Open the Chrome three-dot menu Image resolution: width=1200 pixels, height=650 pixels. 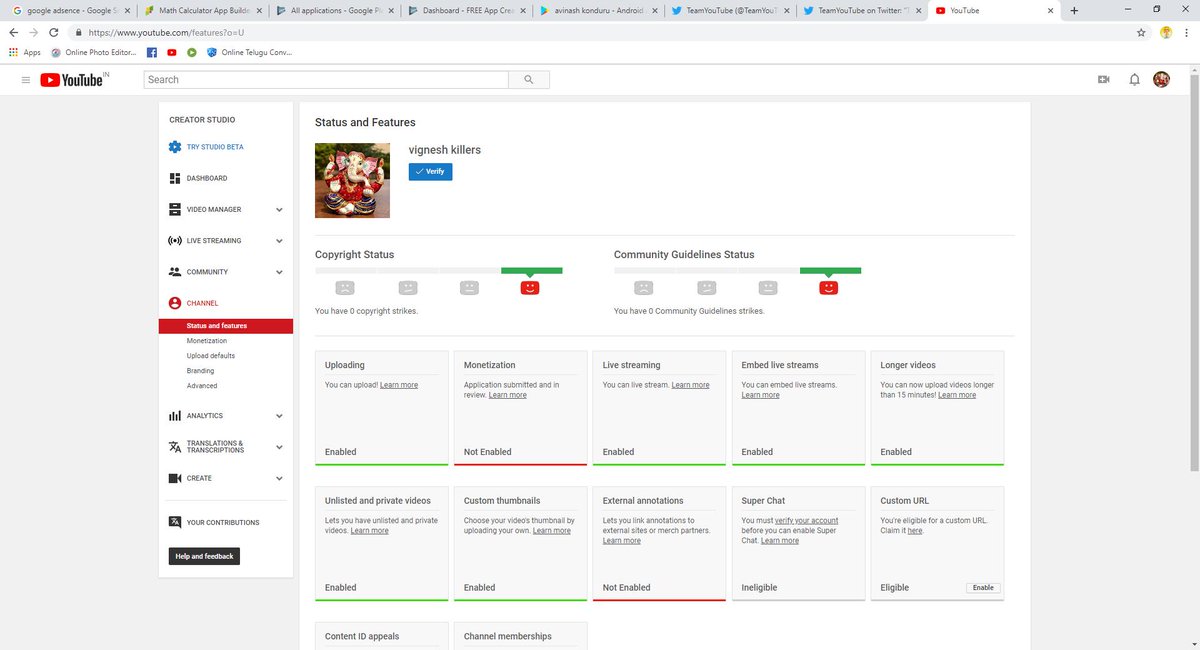pyautogui.click(x=1188, y=32)
